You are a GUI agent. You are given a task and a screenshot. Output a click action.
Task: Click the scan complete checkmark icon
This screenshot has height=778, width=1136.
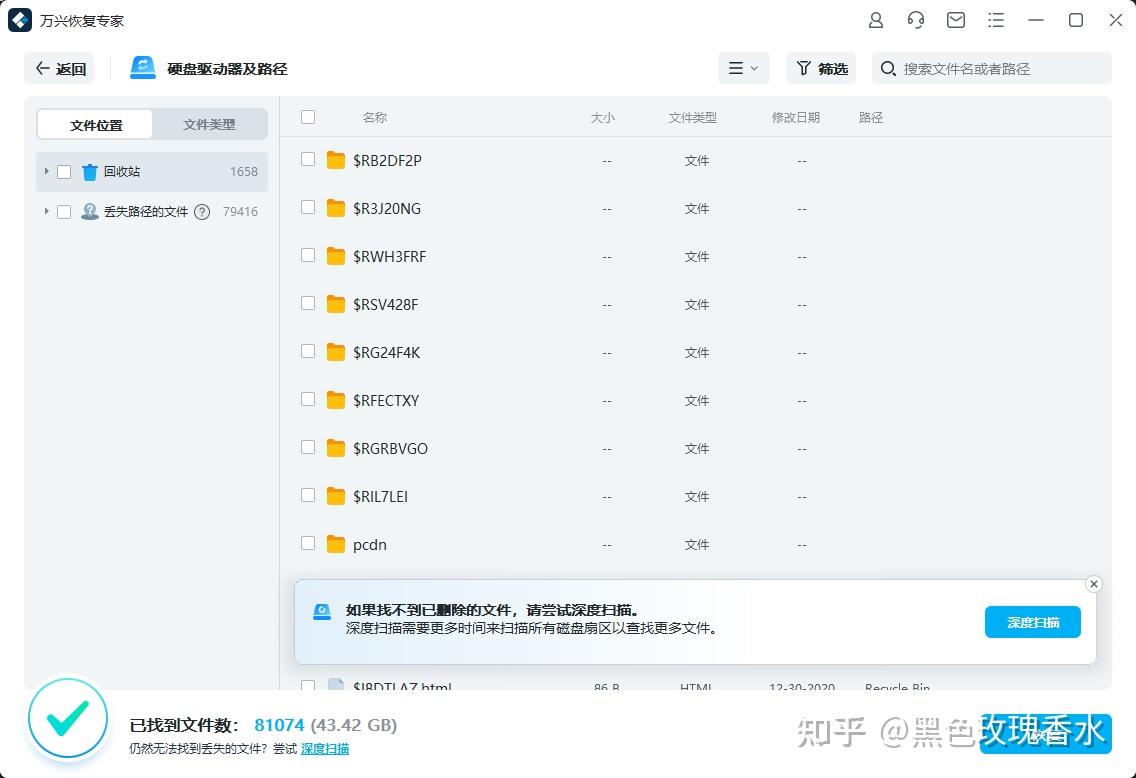pyautogui.click(x=68, y=718)
